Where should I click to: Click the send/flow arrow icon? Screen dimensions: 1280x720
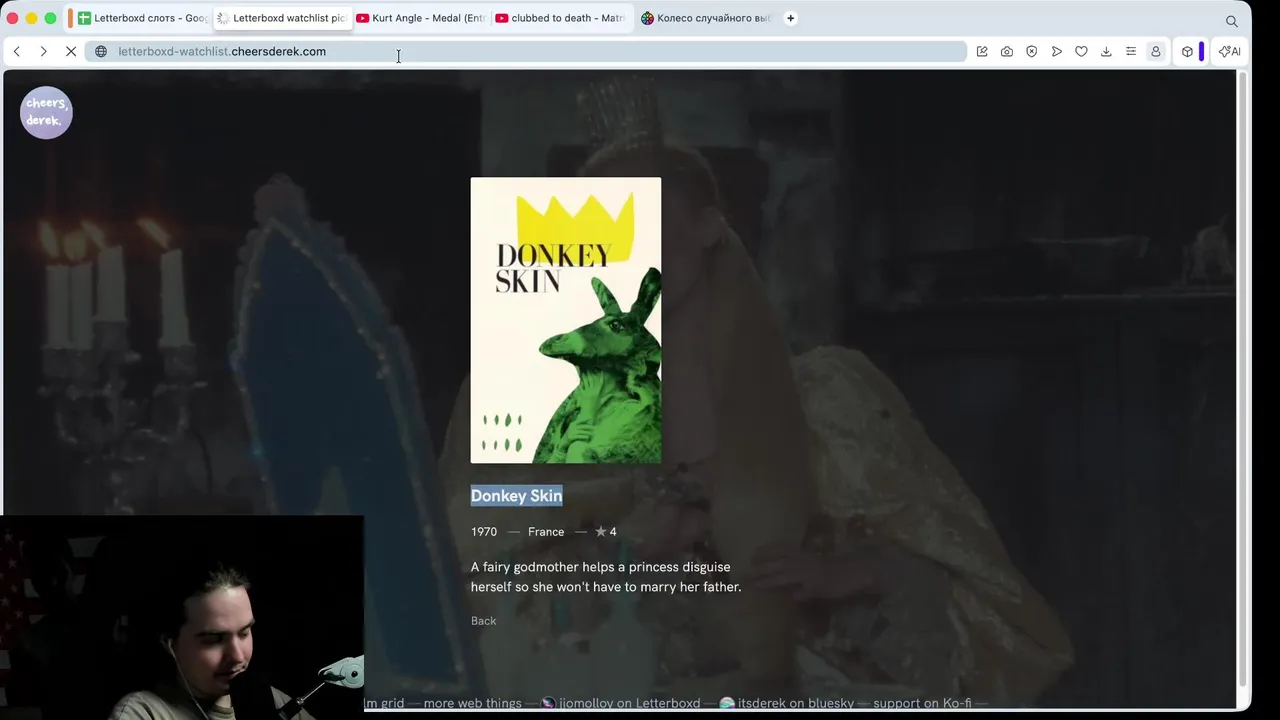(x=1057, y=51)
